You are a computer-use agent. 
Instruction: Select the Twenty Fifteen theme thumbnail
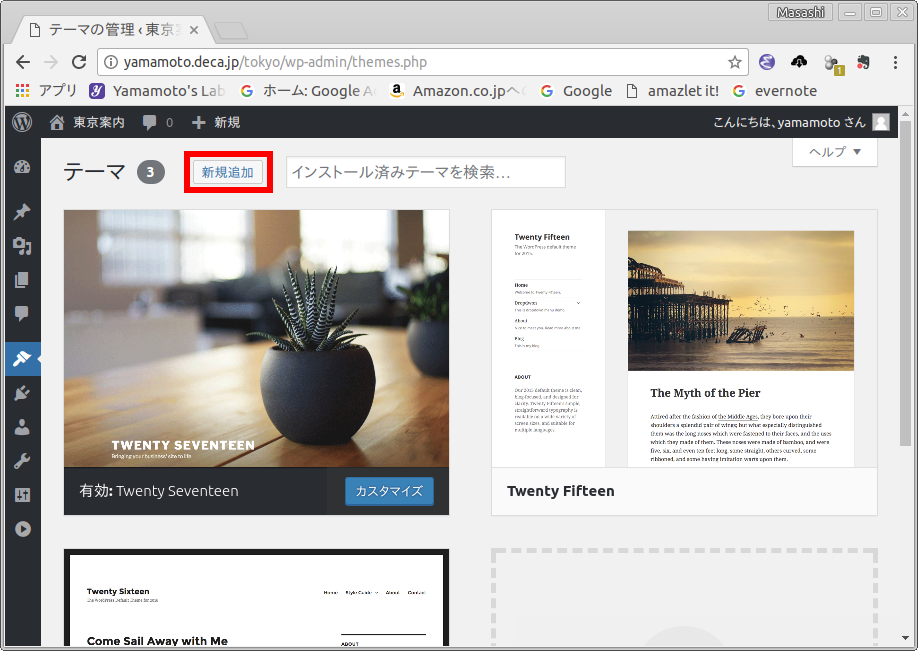[x=684, y=337]
